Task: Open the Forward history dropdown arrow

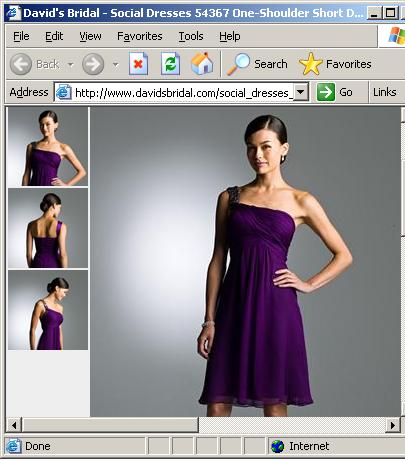Action: pyautogui.click(x=115, y=64)
